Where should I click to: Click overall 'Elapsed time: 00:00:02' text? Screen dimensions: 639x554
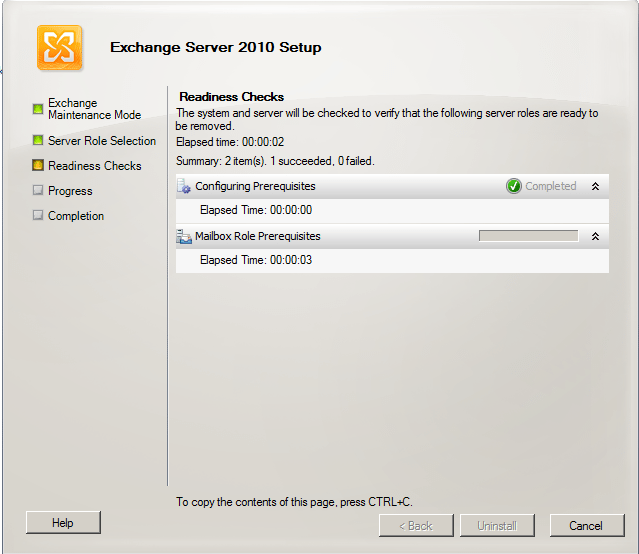230,142
